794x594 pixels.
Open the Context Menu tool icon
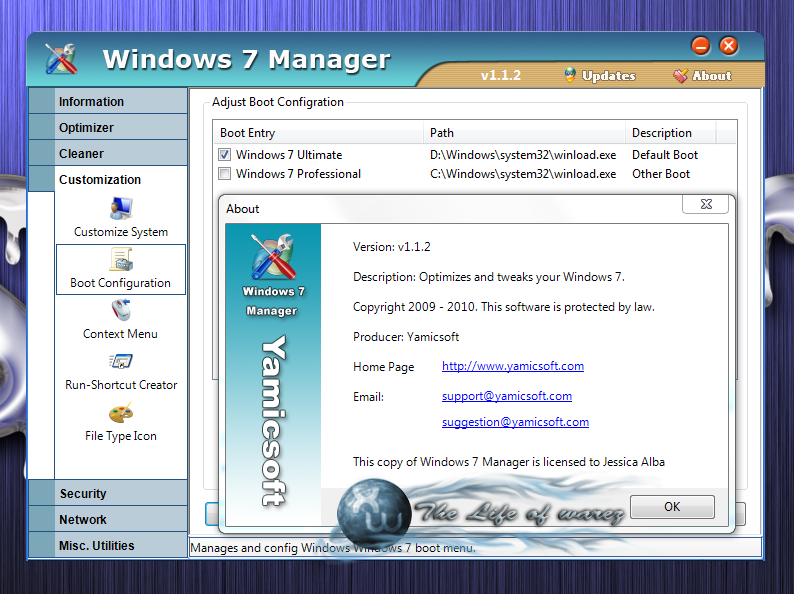pos(121,310)
